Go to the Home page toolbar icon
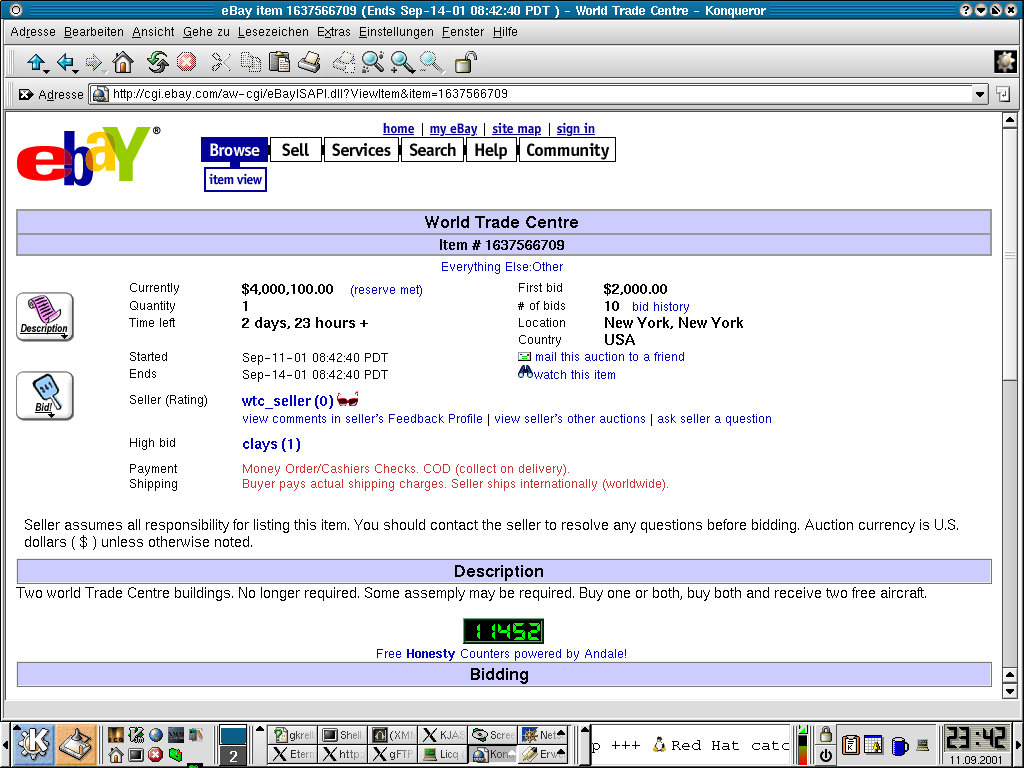Image resolution: width=1024 pixels, height=768 pixels. 123,63
